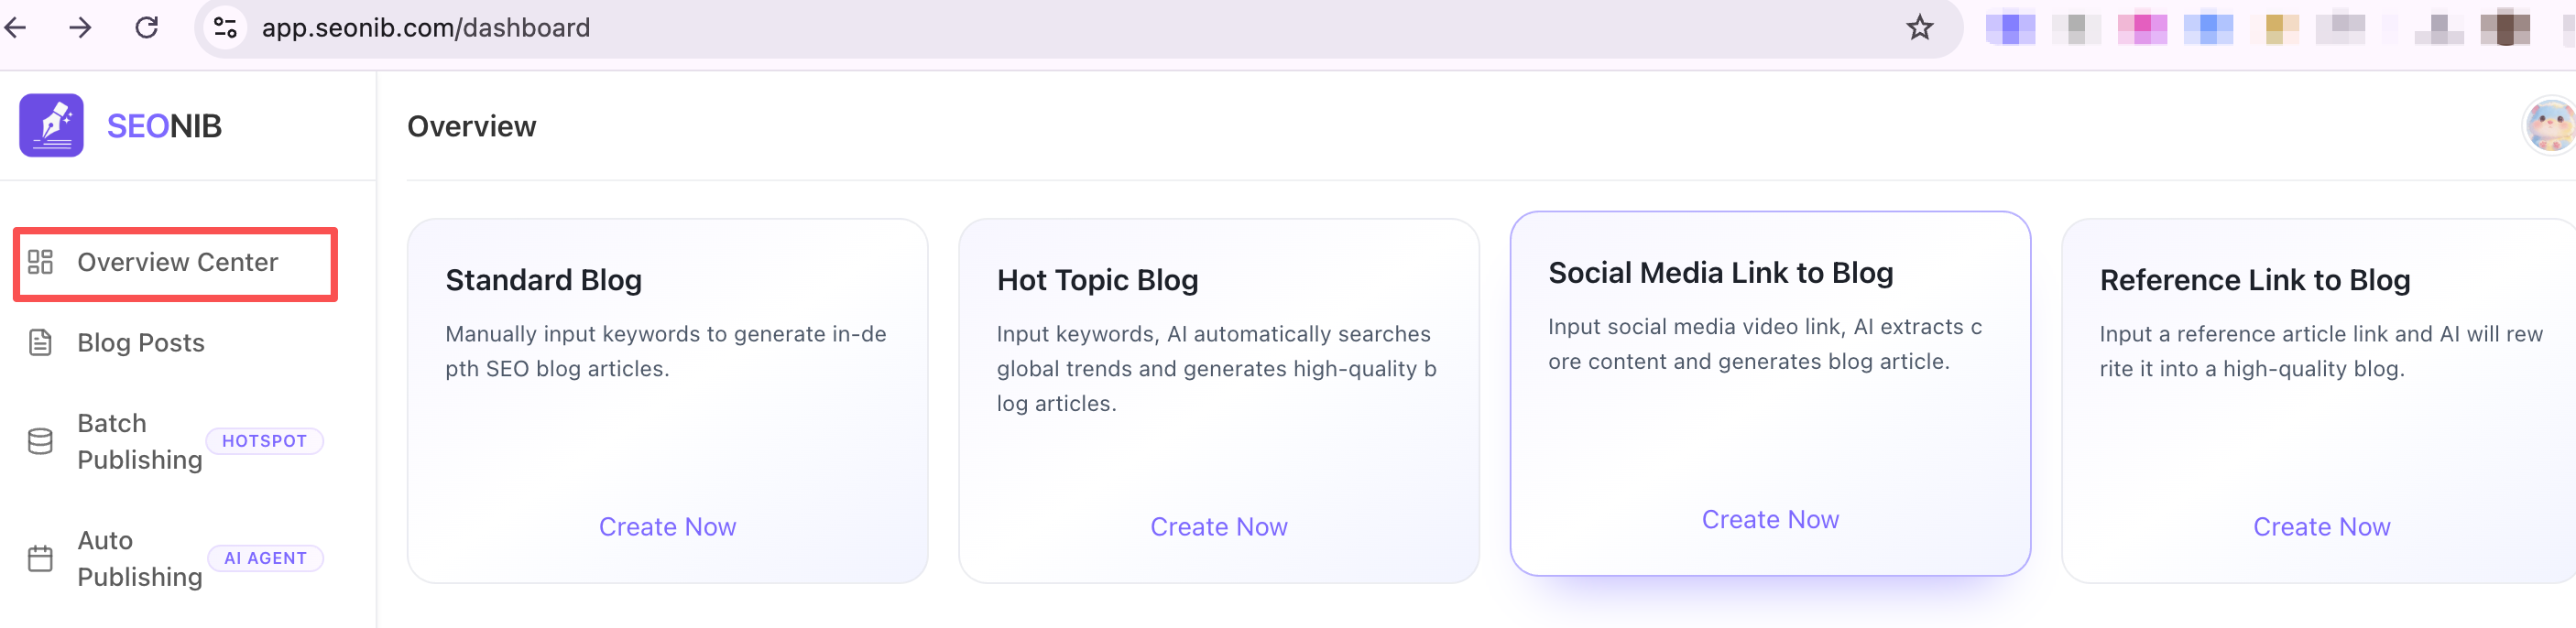
Task: Open Blog Posts in the sidebar
Action: pos(141,343)
